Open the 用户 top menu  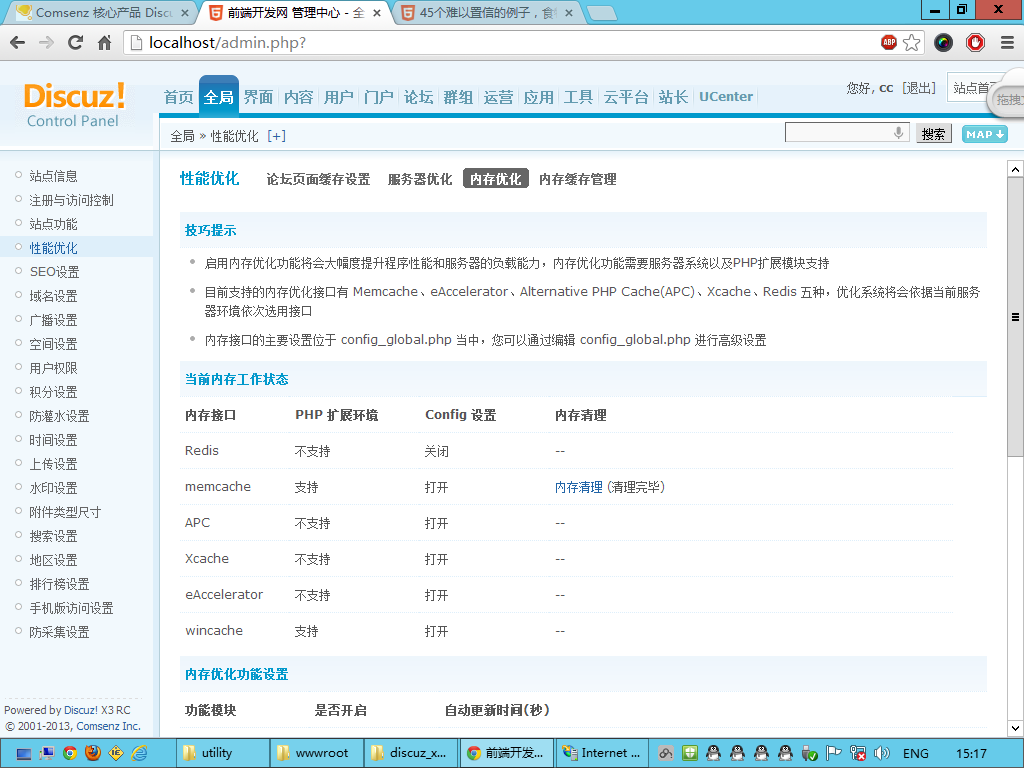coord(338,97)
